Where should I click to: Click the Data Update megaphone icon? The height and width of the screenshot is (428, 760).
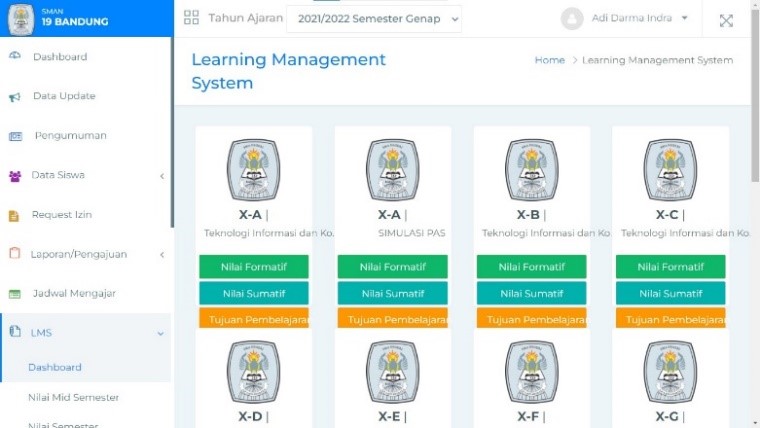coord(15,97)
